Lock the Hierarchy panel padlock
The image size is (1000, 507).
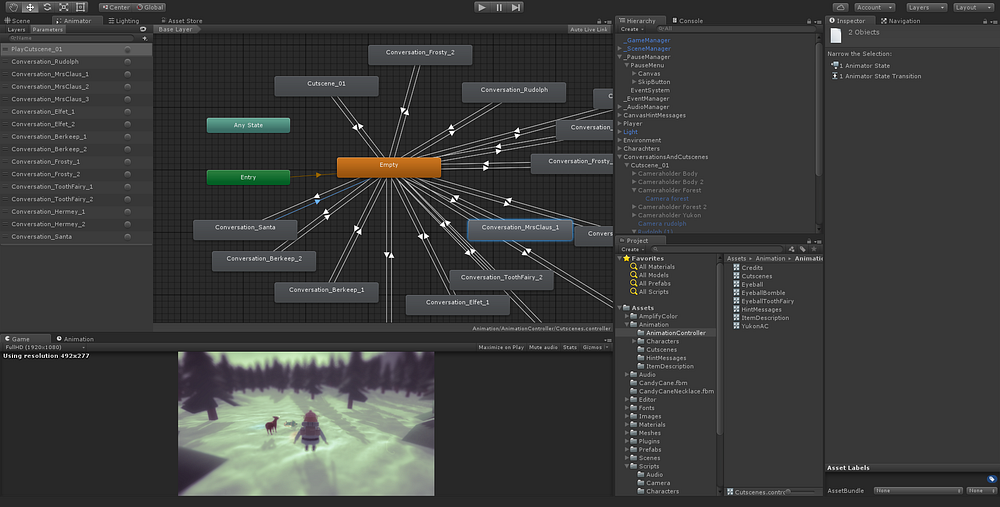pyautogui.click(x=809, y=21)
